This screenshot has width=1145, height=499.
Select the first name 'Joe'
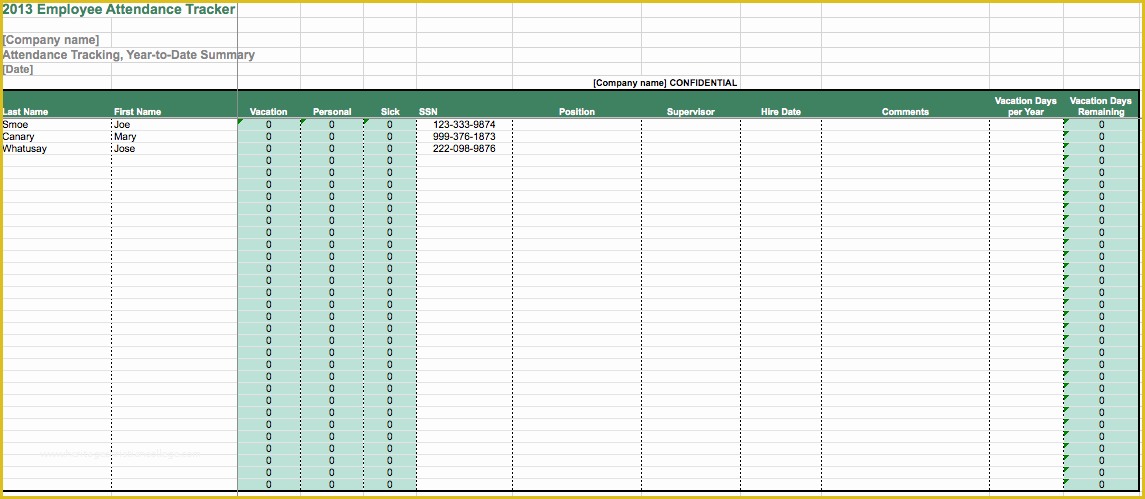pyautogui.click(x=122, y=125)
